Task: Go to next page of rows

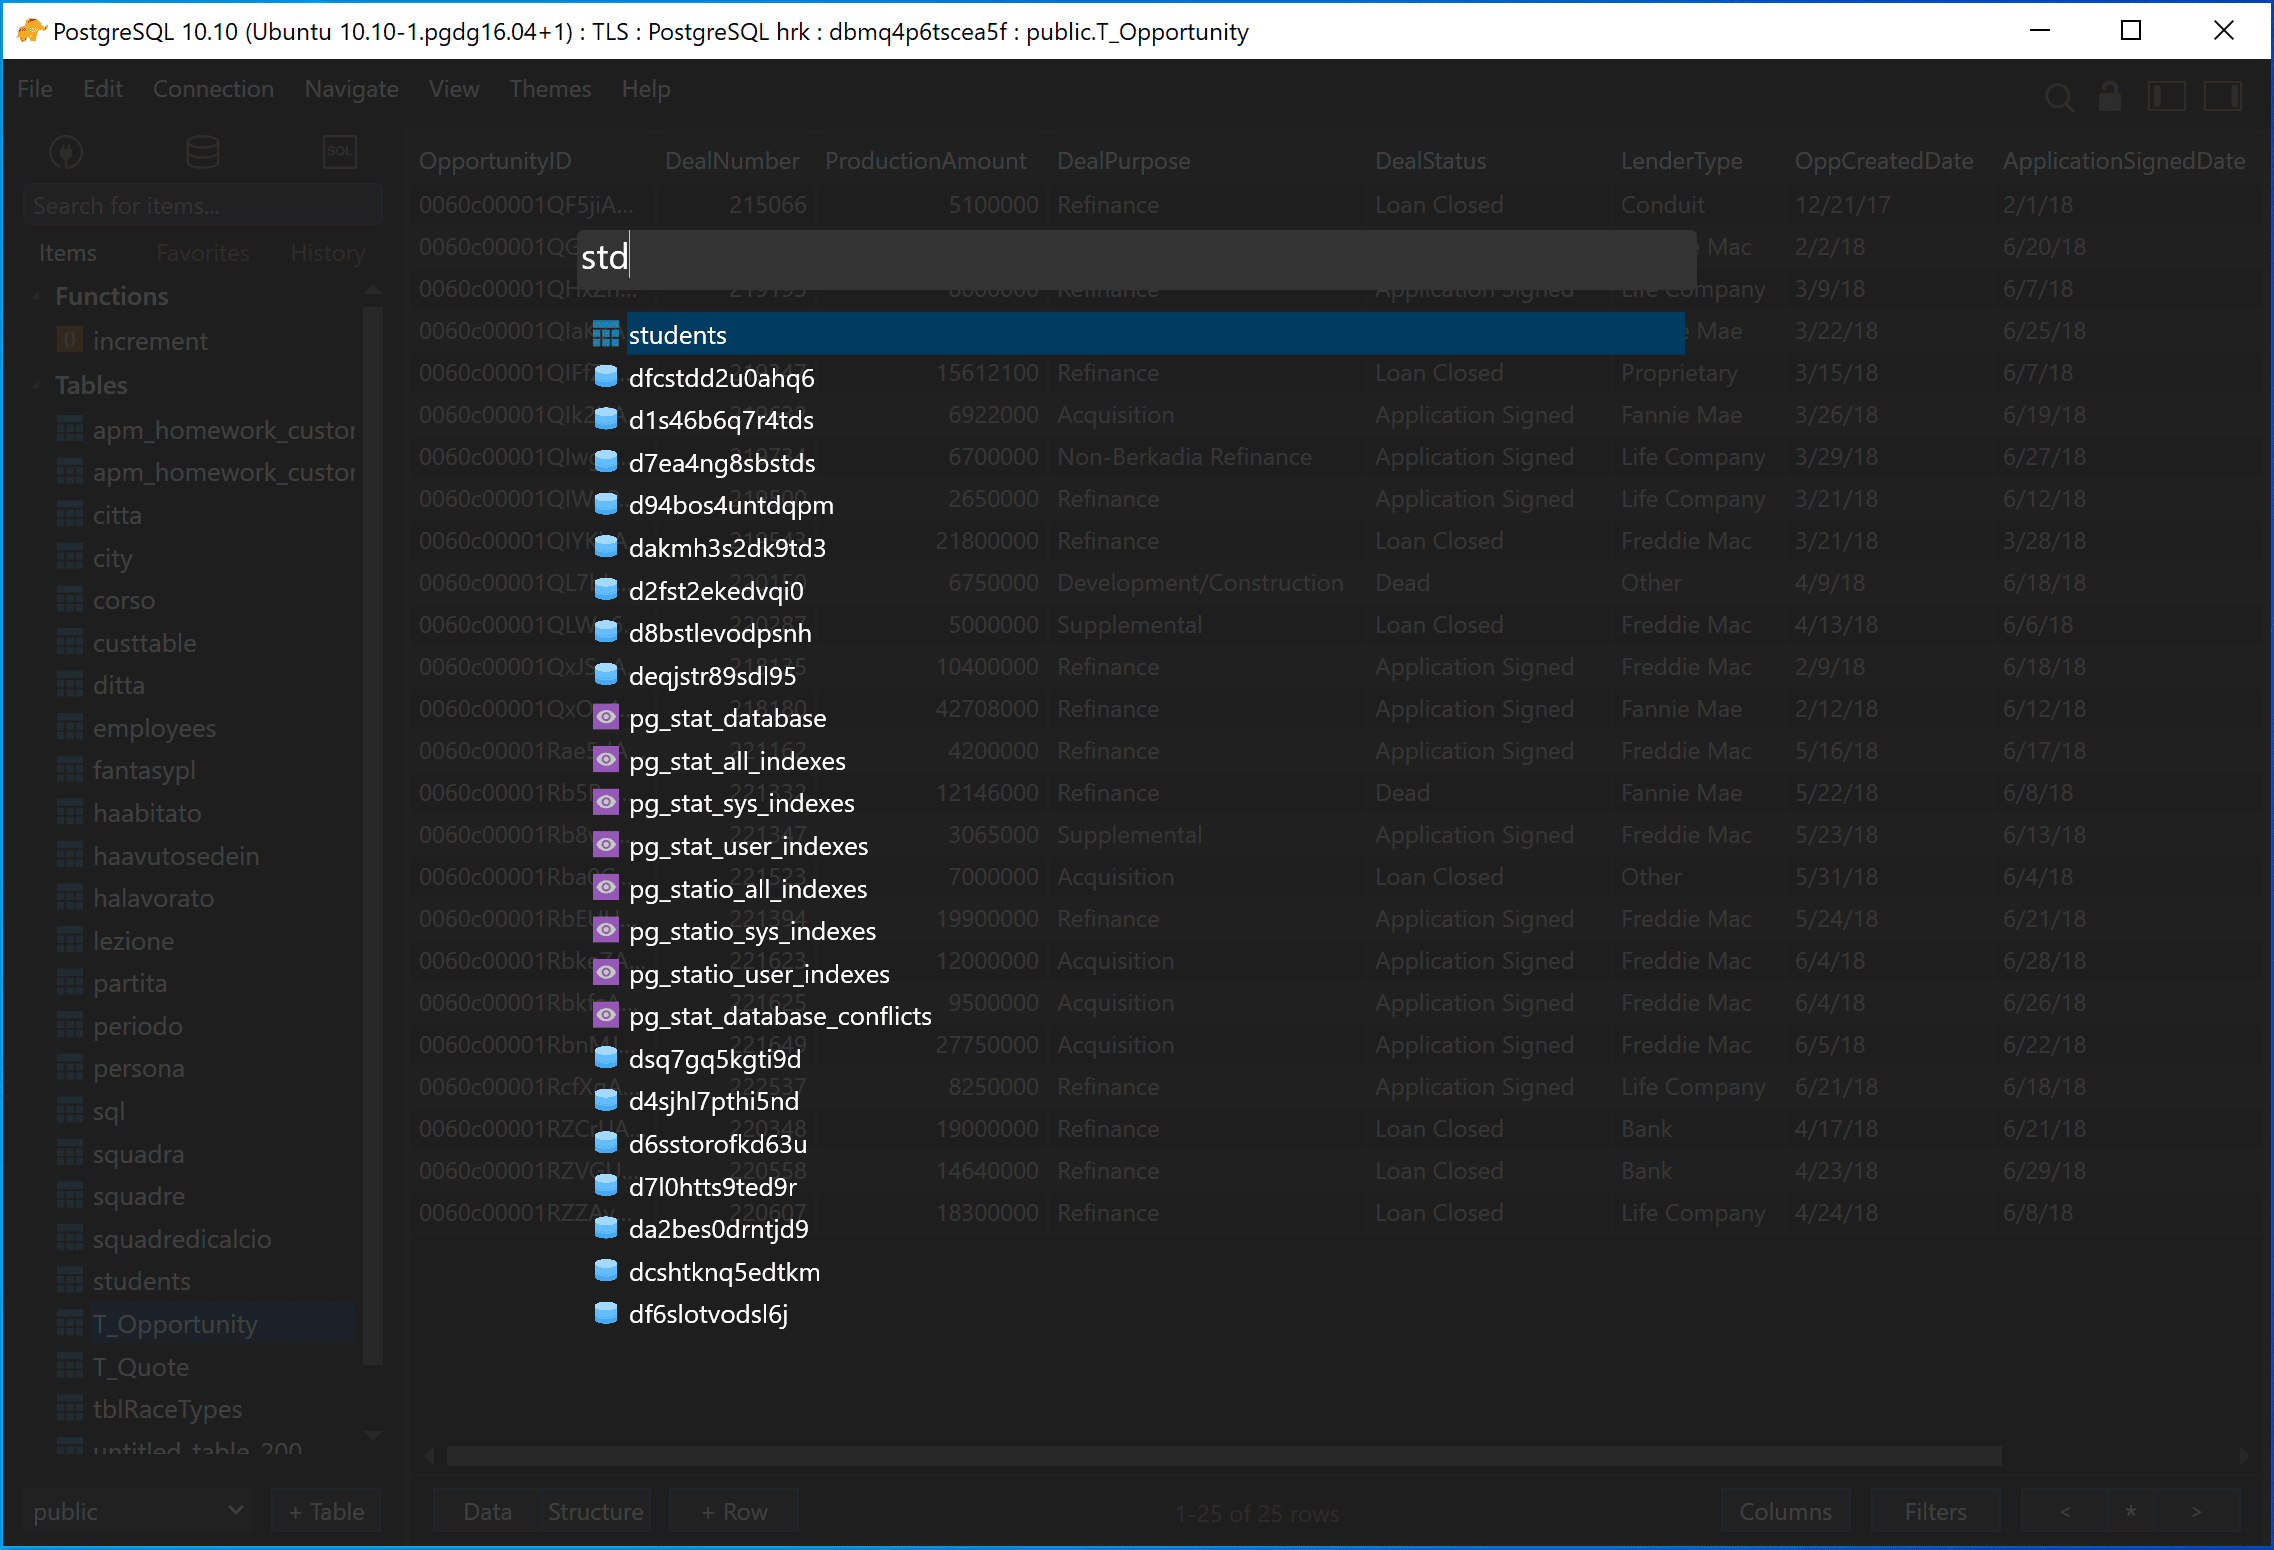Action: tap(2196, 1511)
